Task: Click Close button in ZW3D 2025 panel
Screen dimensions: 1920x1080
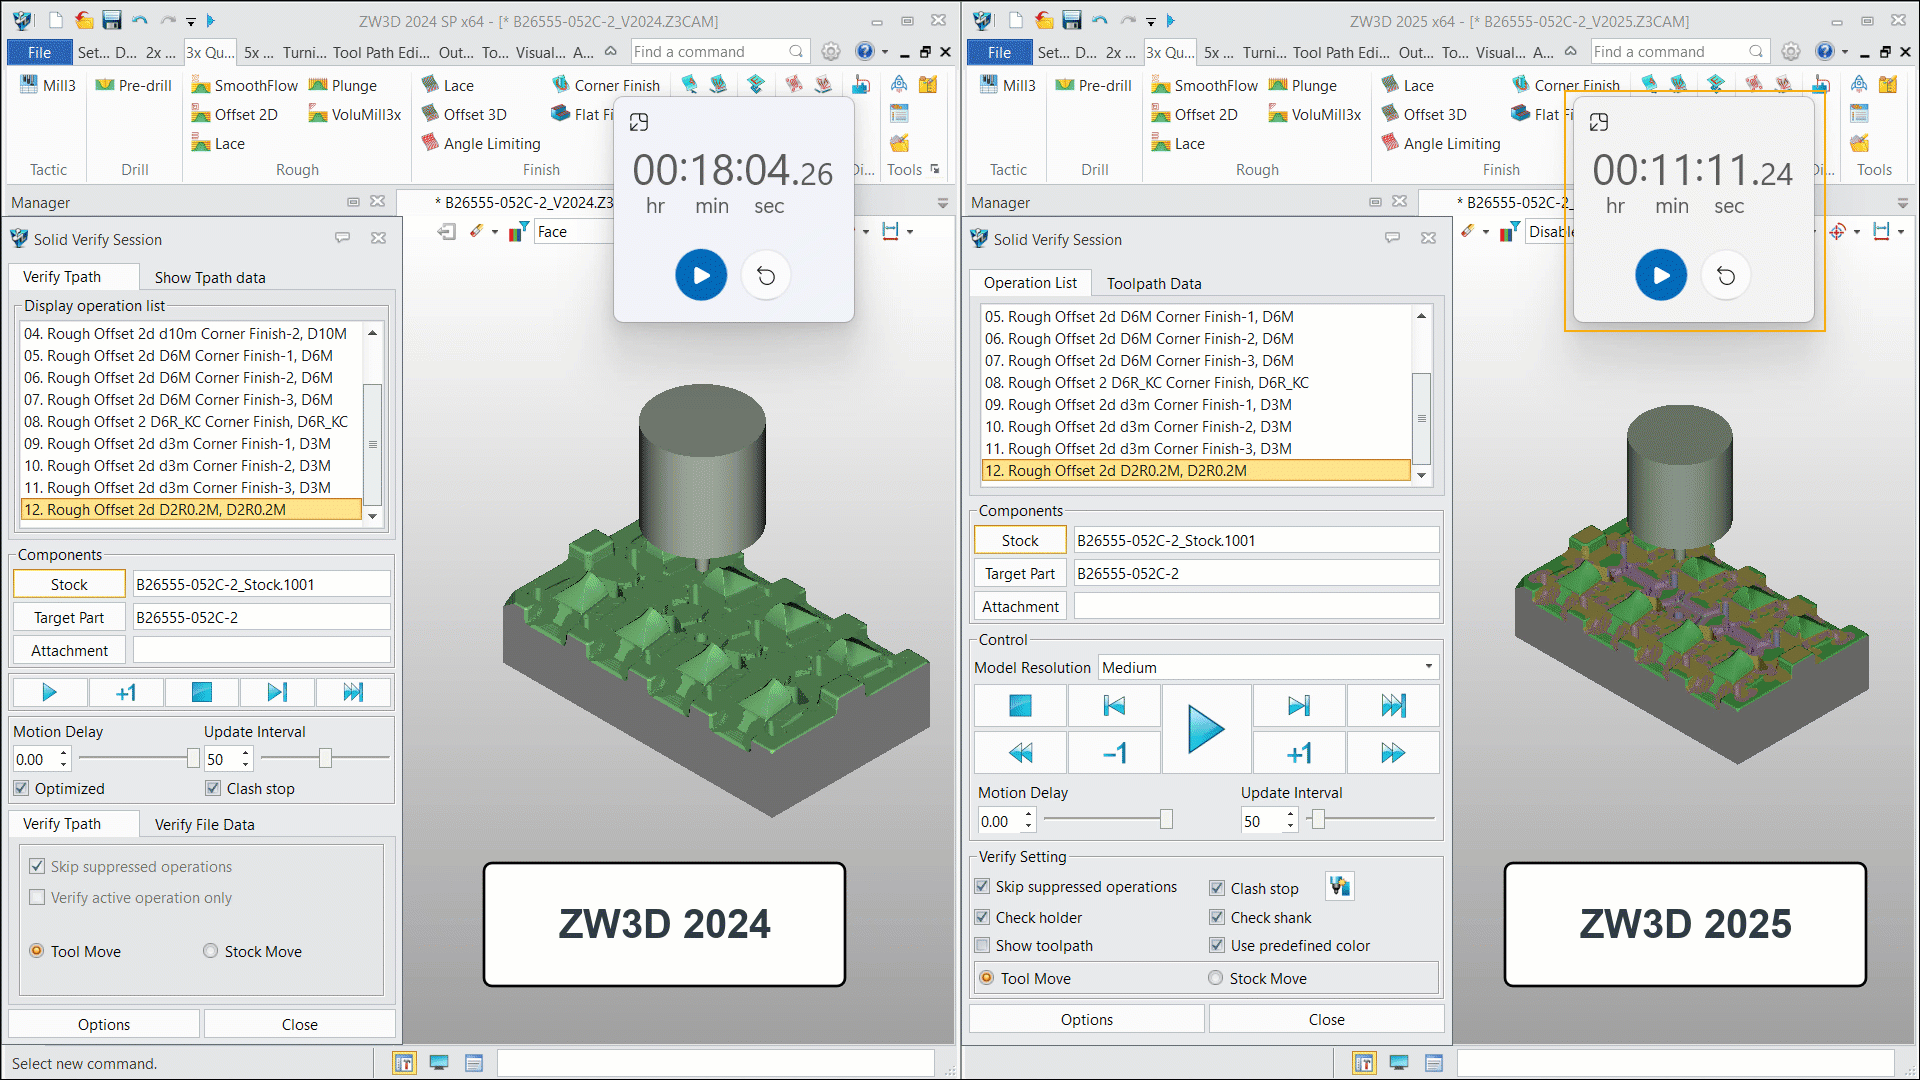Action: pyautogui.click(x=1327, y=1019)
